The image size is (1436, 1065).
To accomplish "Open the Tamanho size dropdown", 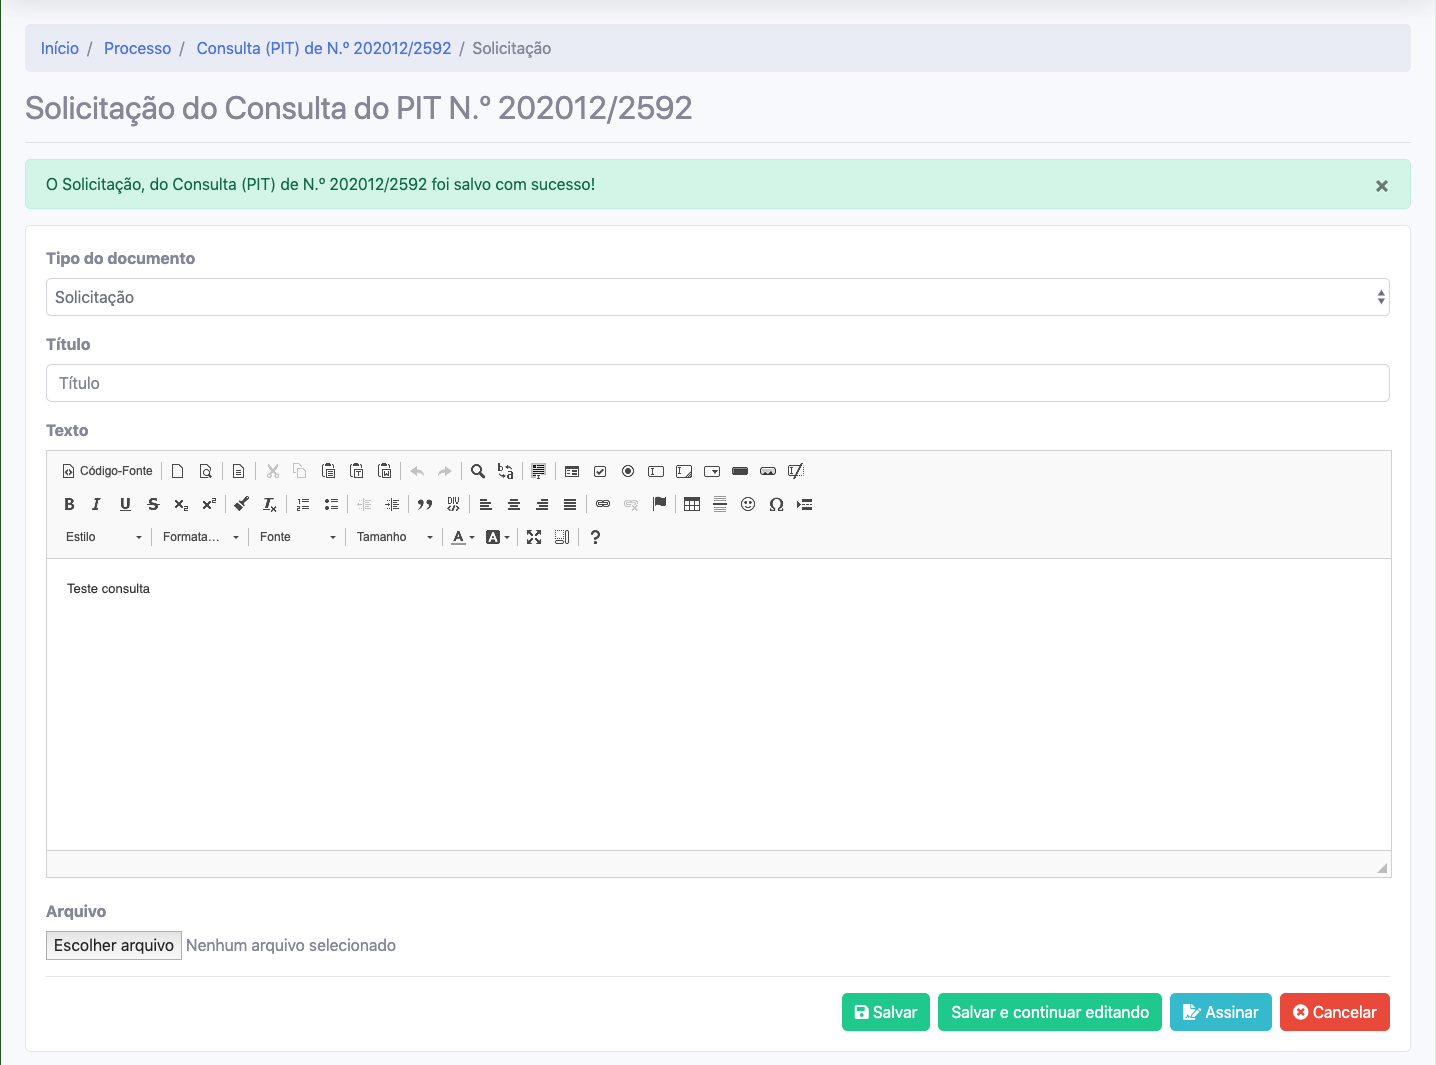I will tap(395, 537).
